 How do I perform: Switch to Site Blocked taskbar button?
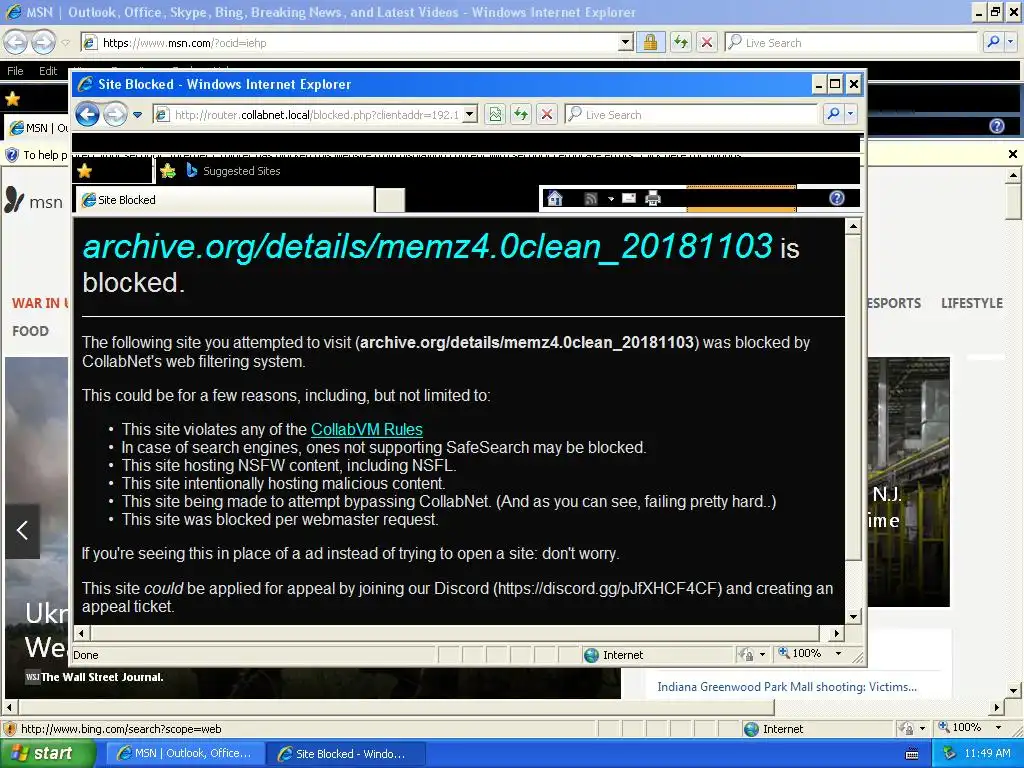[346, 754]
